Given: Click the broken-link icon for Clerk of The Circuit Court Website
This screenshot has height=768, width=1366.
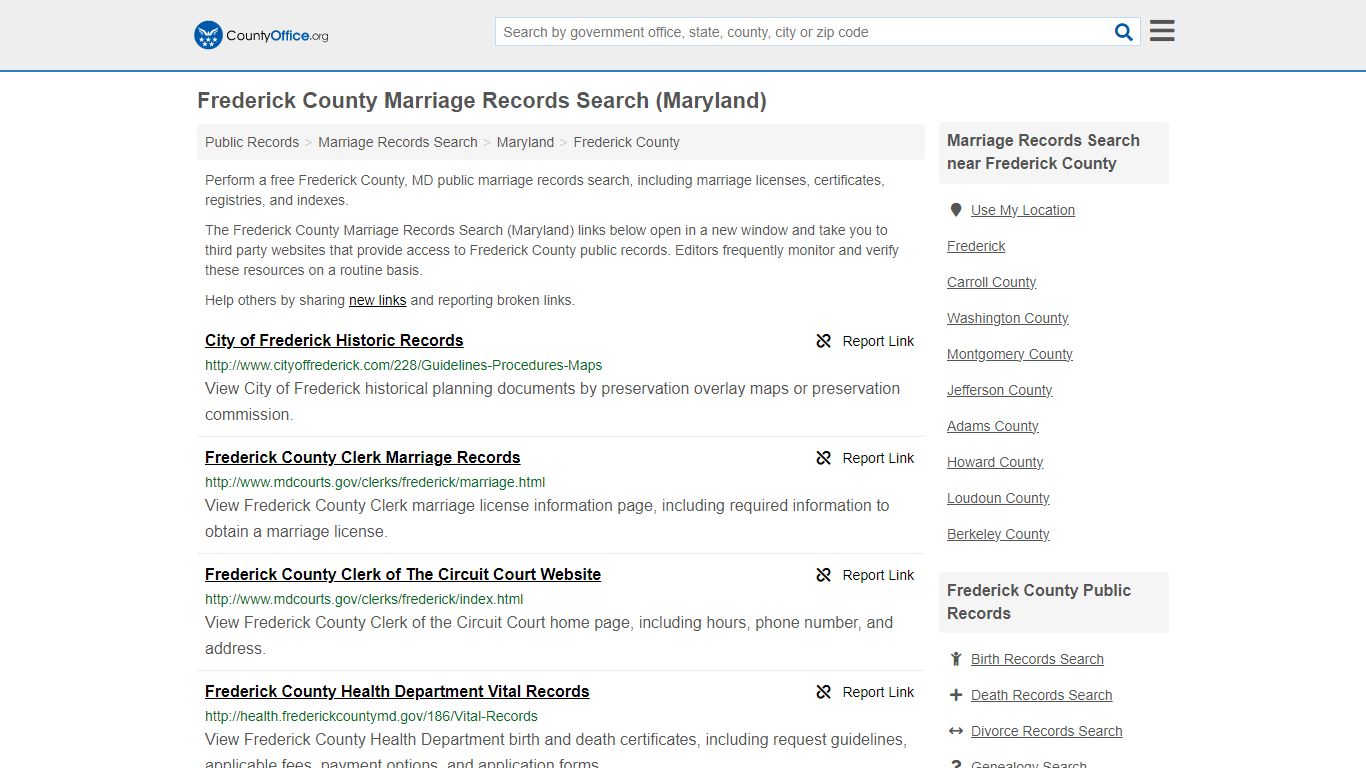Looking at the screenshot, I should coord(824,575).
